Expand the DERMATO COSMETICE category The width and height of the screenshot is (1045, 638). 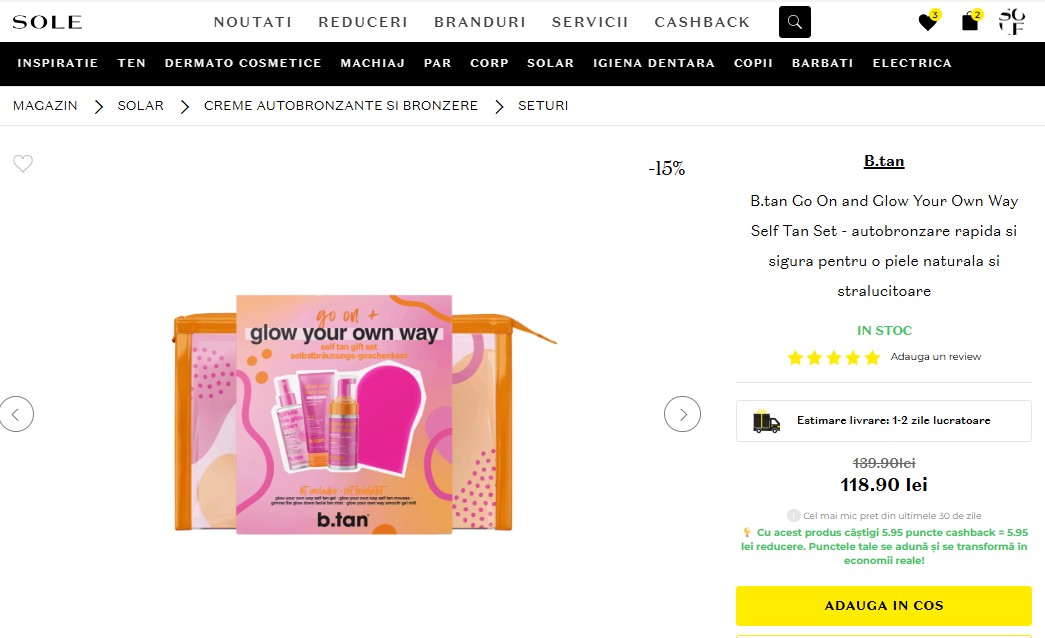tap(243, 63)
